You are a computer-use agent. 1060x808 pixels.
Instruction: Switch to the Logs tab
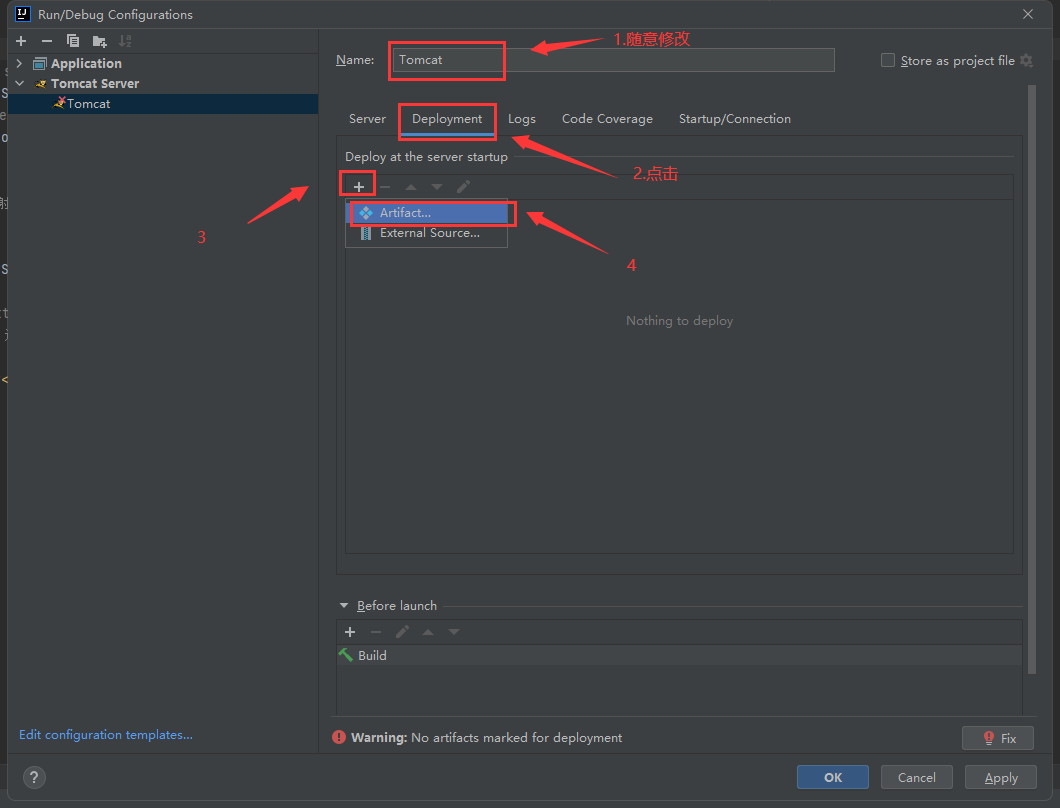(521, 119)
